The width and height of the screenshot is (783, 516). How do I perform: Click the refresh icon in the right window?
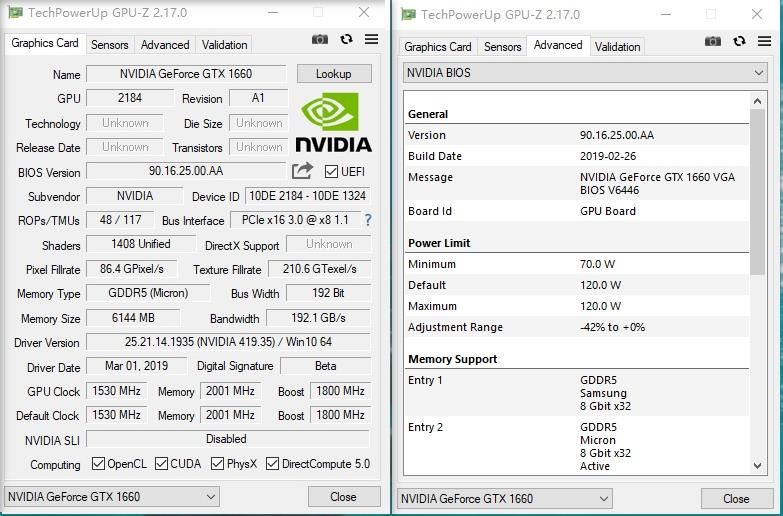pyautogui.click(x=739, y=41)
